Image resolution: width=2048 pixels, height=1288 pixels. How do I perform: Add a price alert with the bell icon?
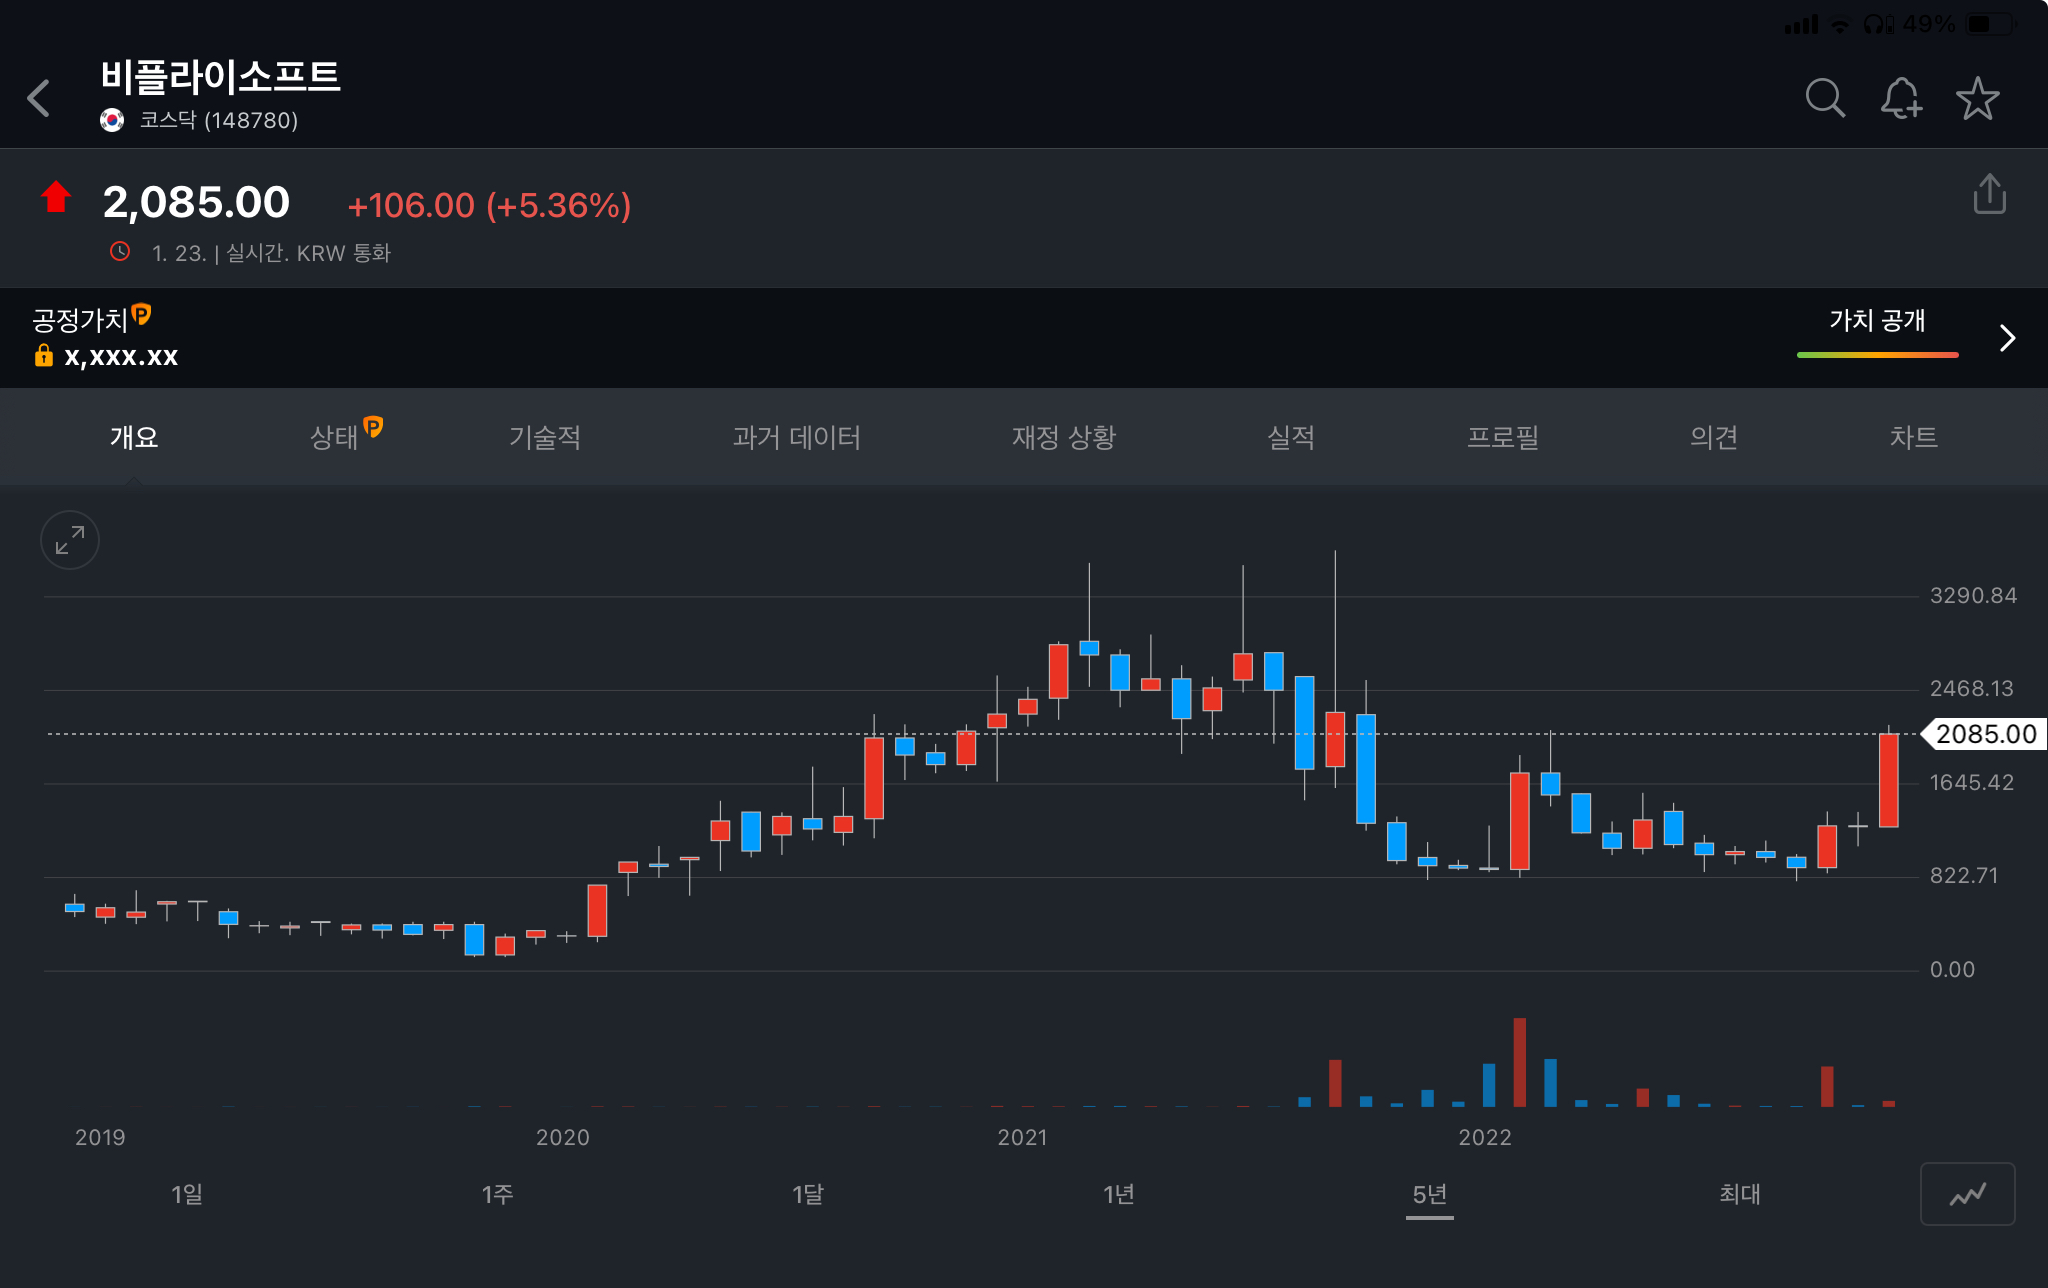pyautogui.click(x=1901, y=98)
